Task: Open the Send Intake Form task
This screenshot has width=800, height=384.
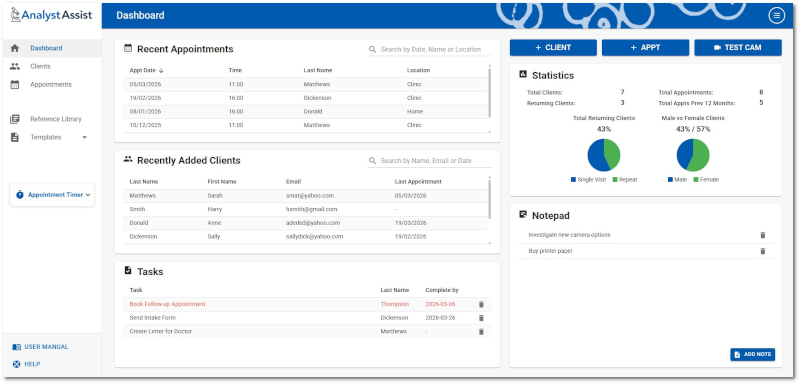Action: click(153, 318)
